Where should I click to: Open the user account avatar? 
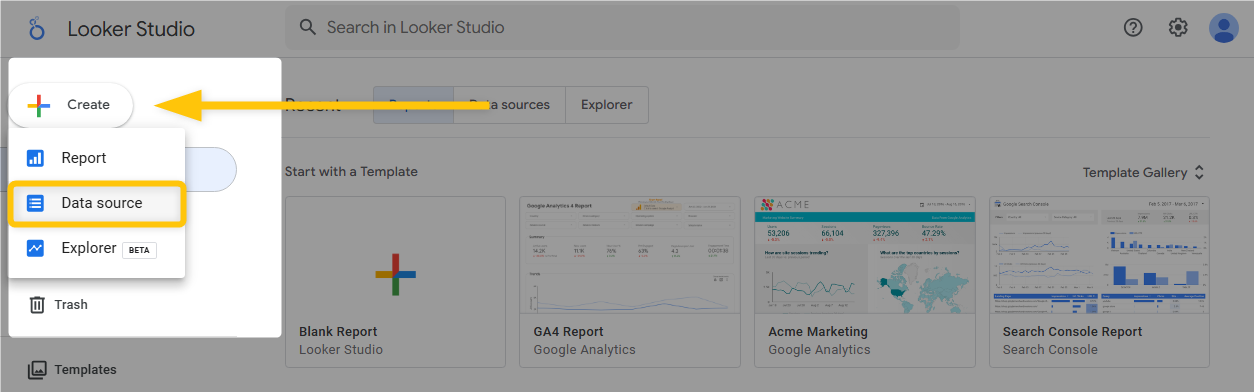(x=1224, y=28)
